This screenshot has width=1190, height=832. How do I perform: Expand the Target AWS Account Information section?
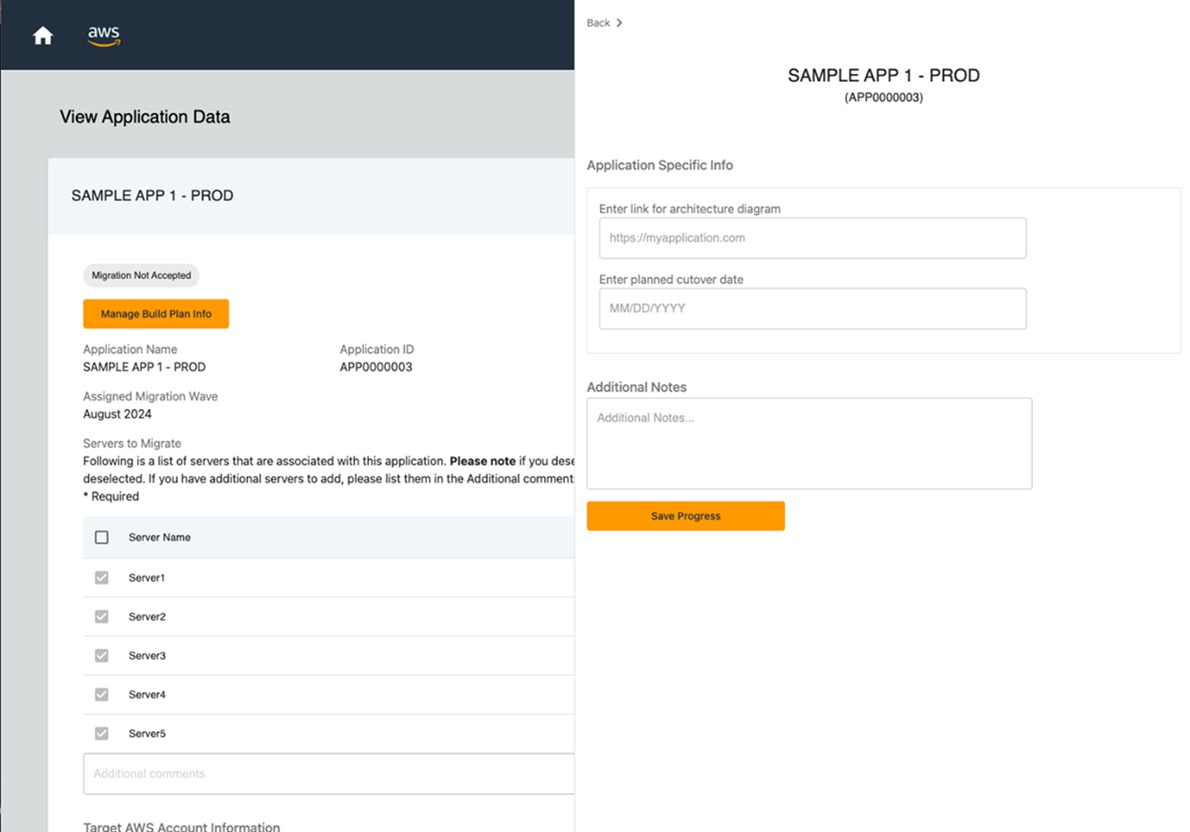click(x=181, y=827)
